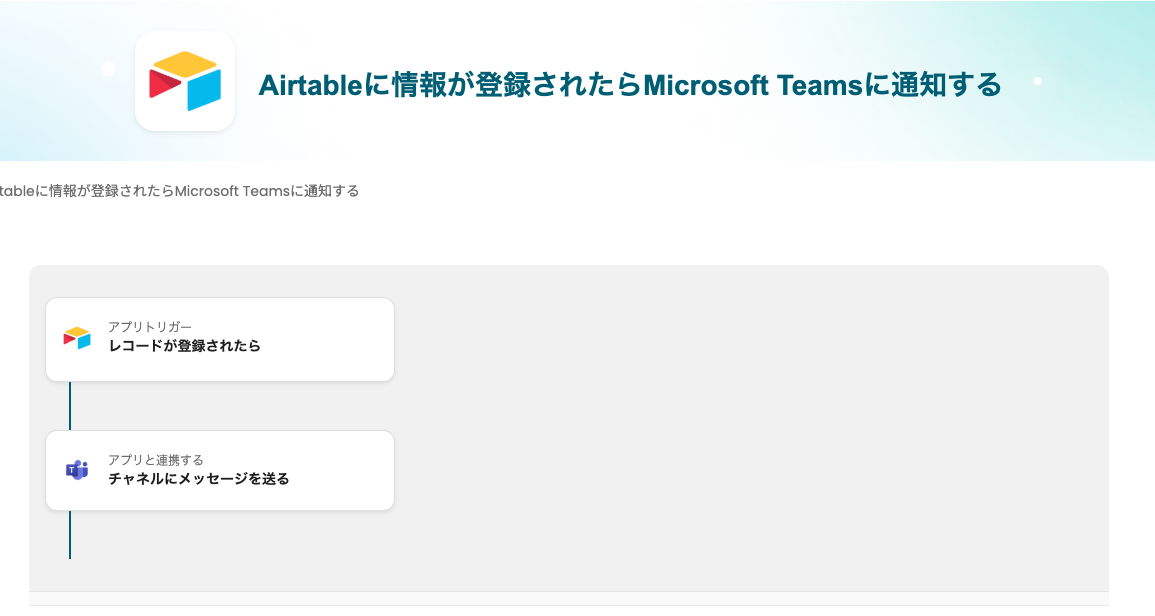Click the white dot right of the header title
Screen dimensions: 1155x616
coord(1037,81)
